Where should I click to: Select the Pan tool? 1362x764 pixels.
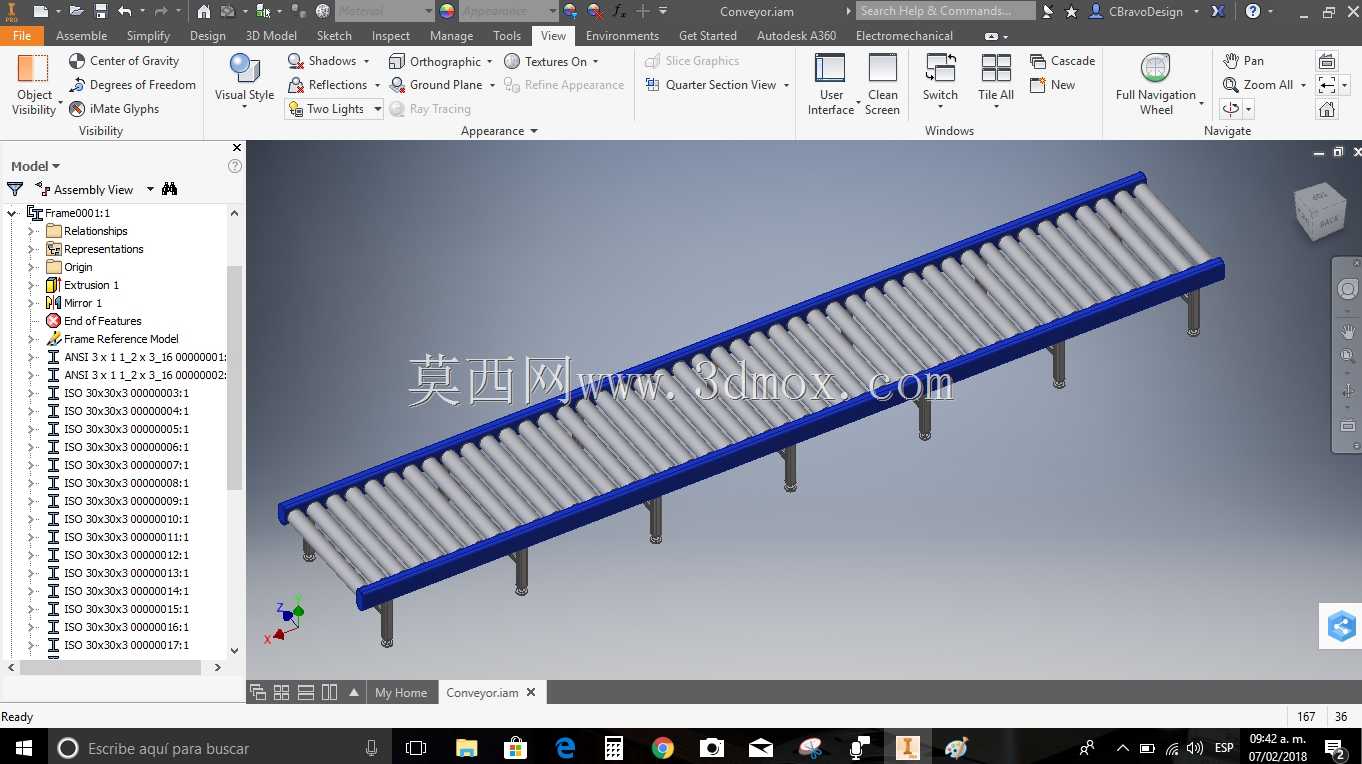[1243, 61]
